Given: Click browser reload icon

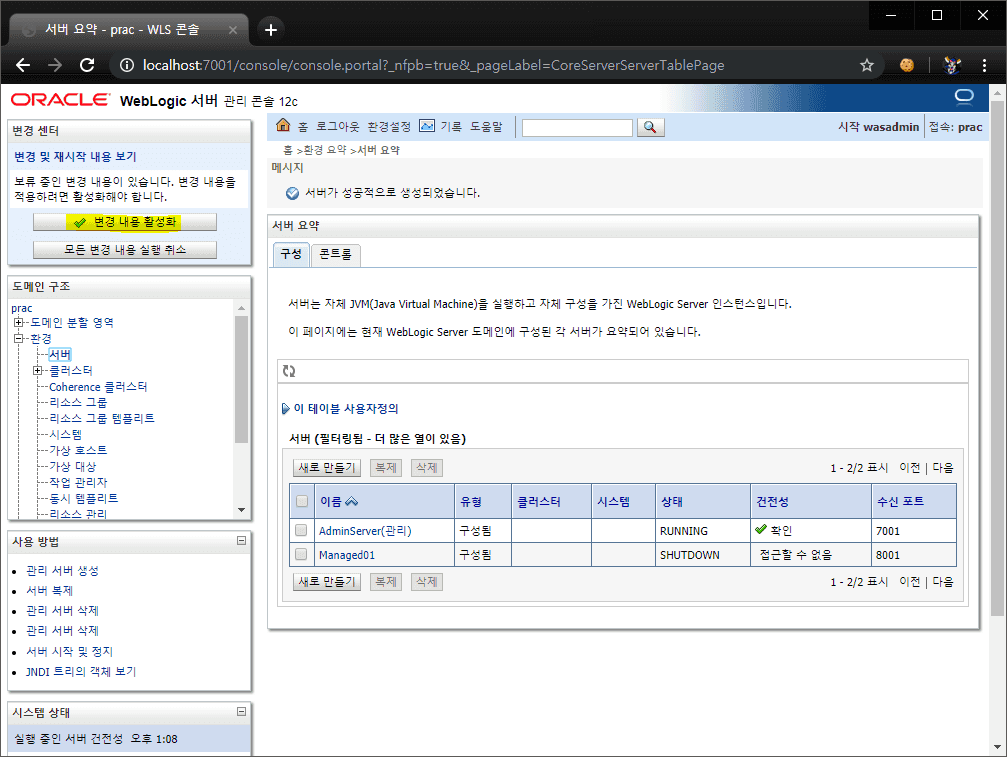Looking at the screenshot, I should point(87,65).
